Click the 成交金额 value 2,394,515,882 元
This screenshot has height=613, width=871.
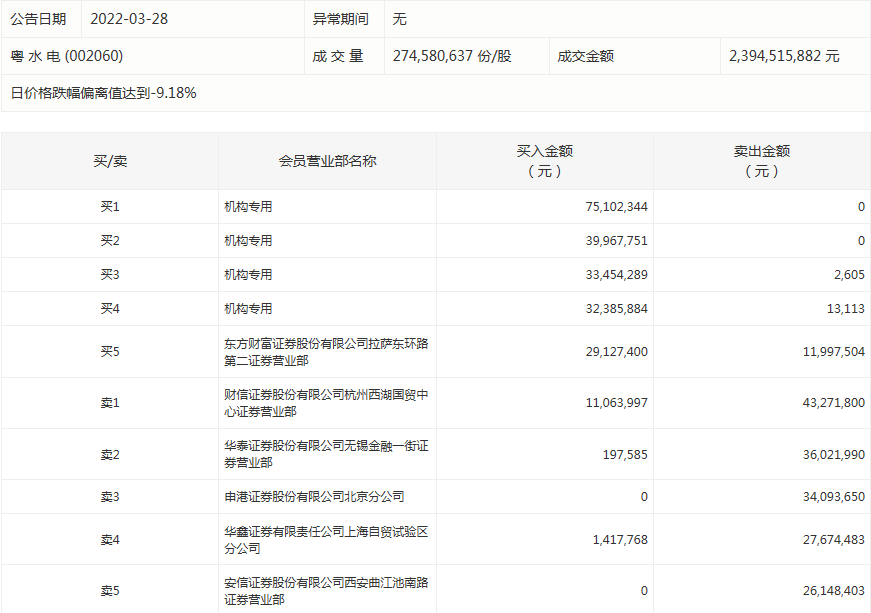click(785, 56)
